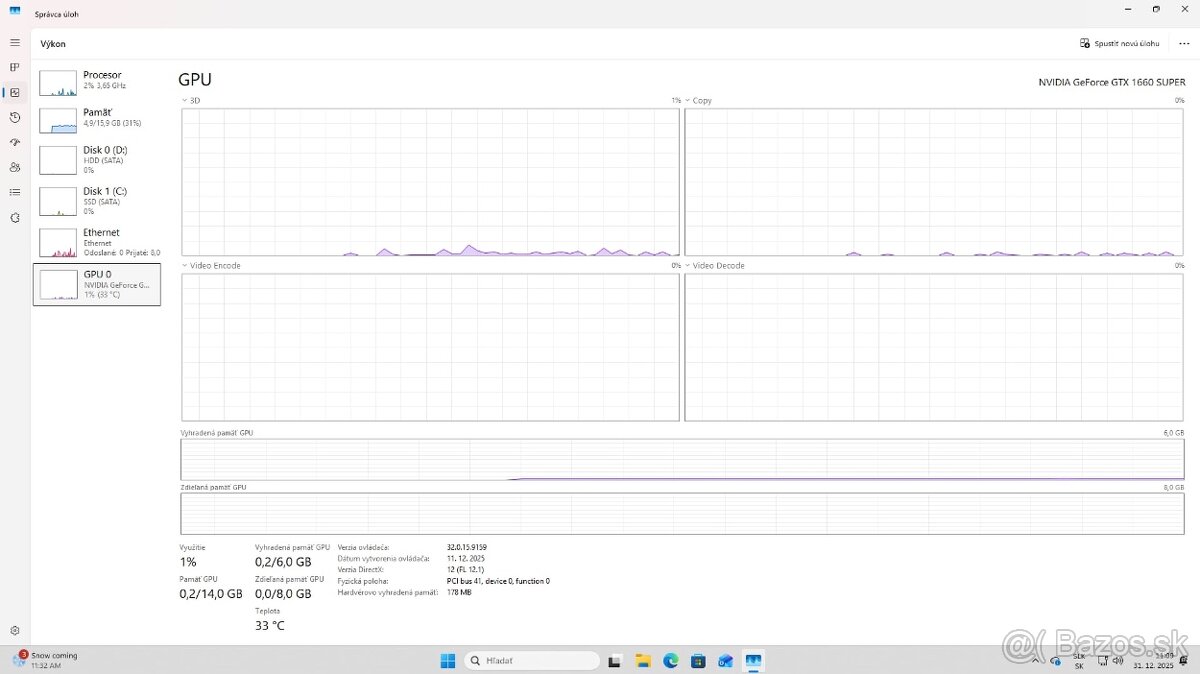Open the Processes page icon in sidebar
Image resolution: width=1200 pixels, height=674 pixels.
[x=15, y=67]
